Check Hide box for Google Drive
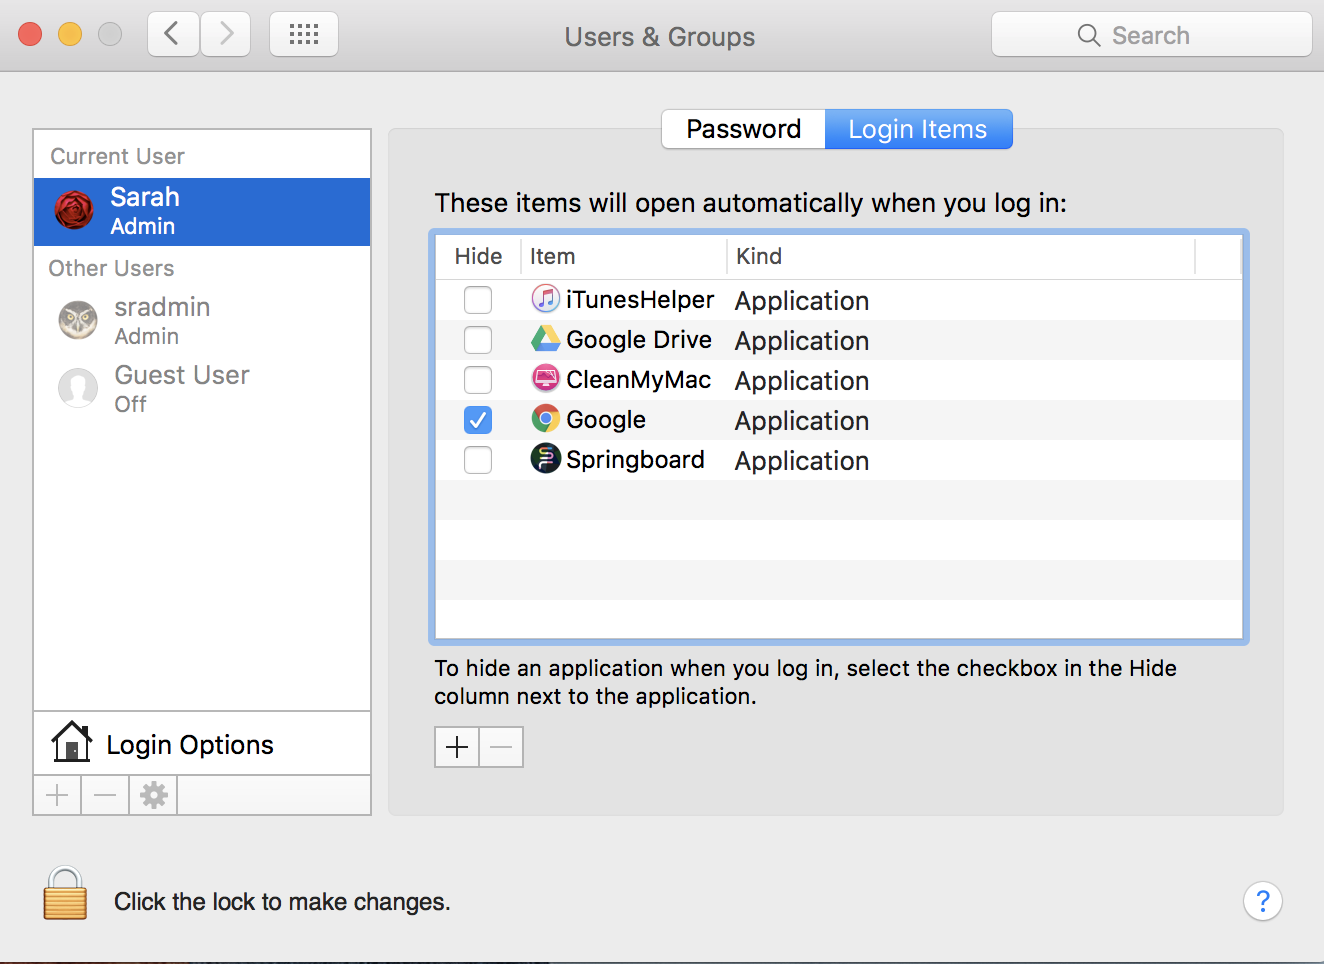Screen dimensions: 1324x964 tap(478, 340)
